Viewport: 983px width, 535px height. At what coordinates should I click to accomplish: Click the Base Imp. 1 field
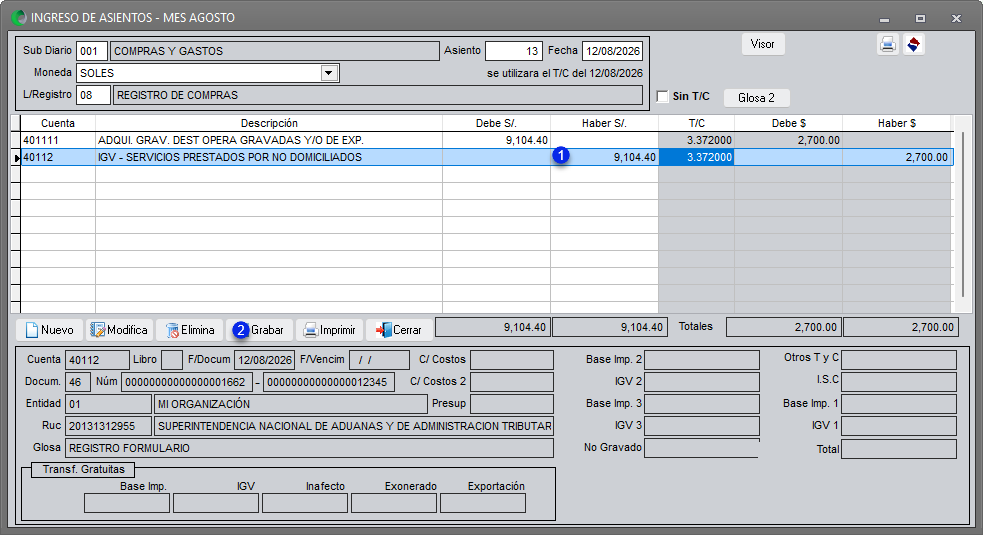point(899,404)
